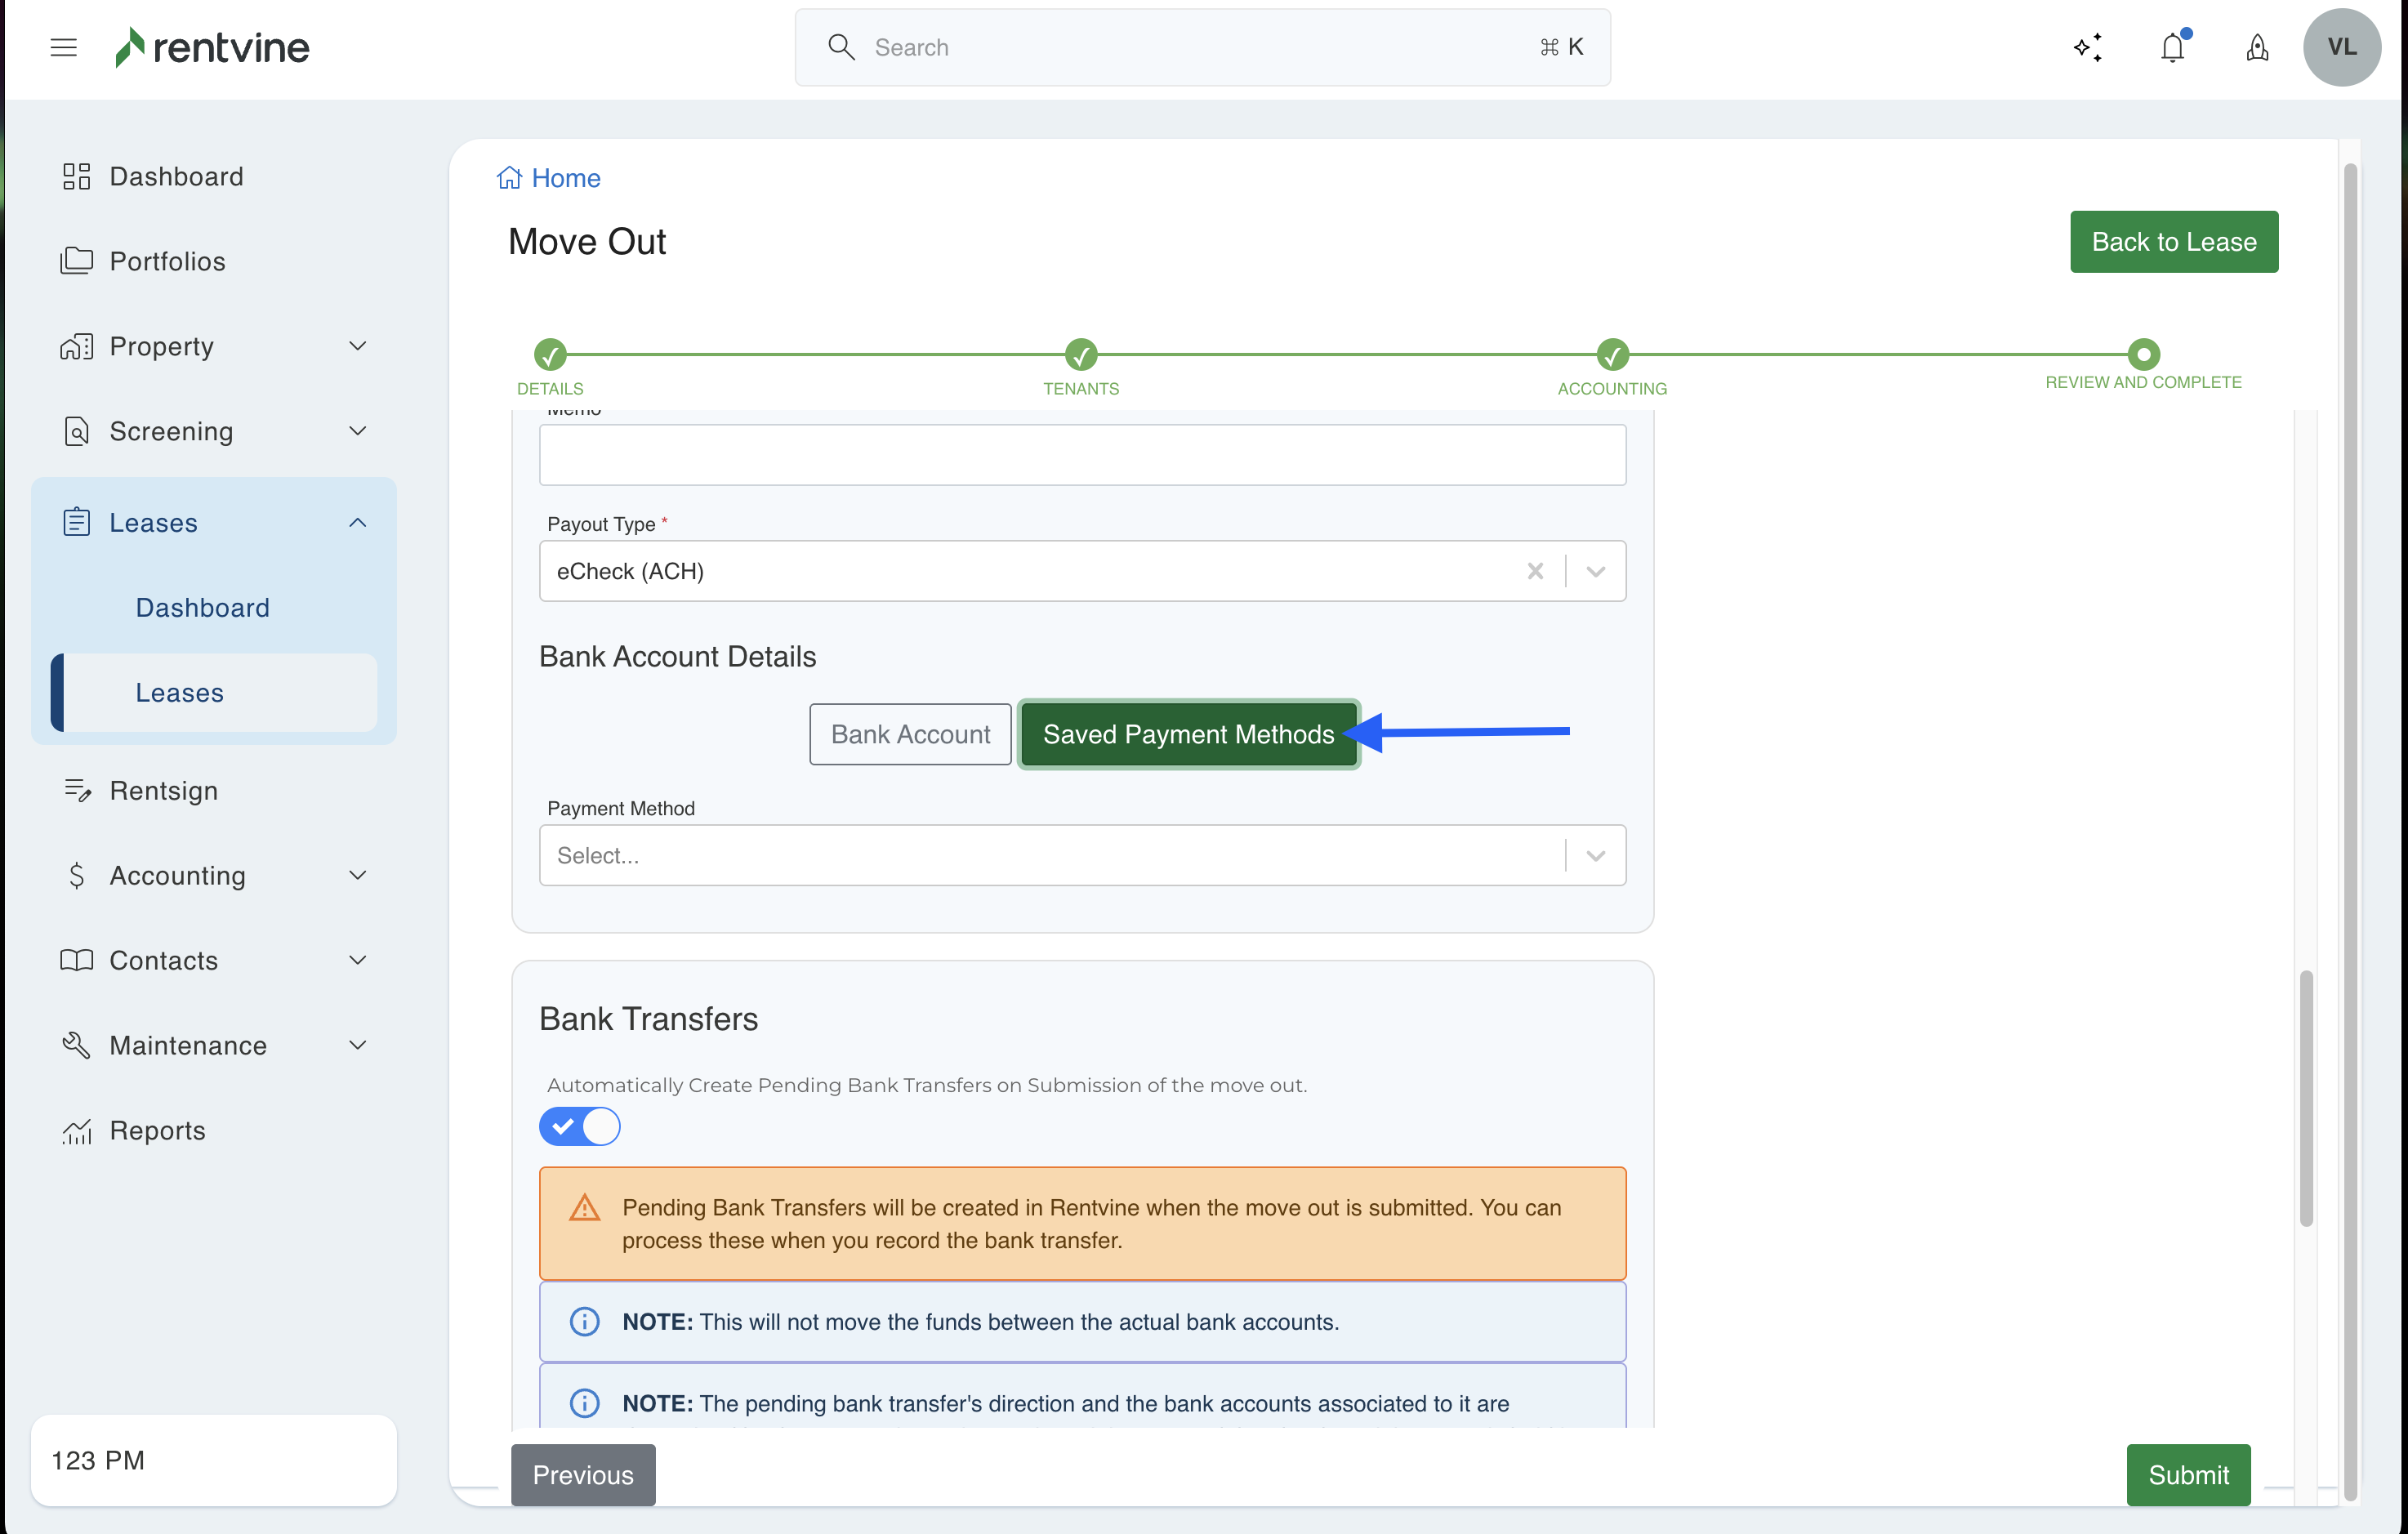Click the Back to Lease button
The height and width of the screenshot is (1534, 2408).
pyautogui.click(x=2173, y=241)
